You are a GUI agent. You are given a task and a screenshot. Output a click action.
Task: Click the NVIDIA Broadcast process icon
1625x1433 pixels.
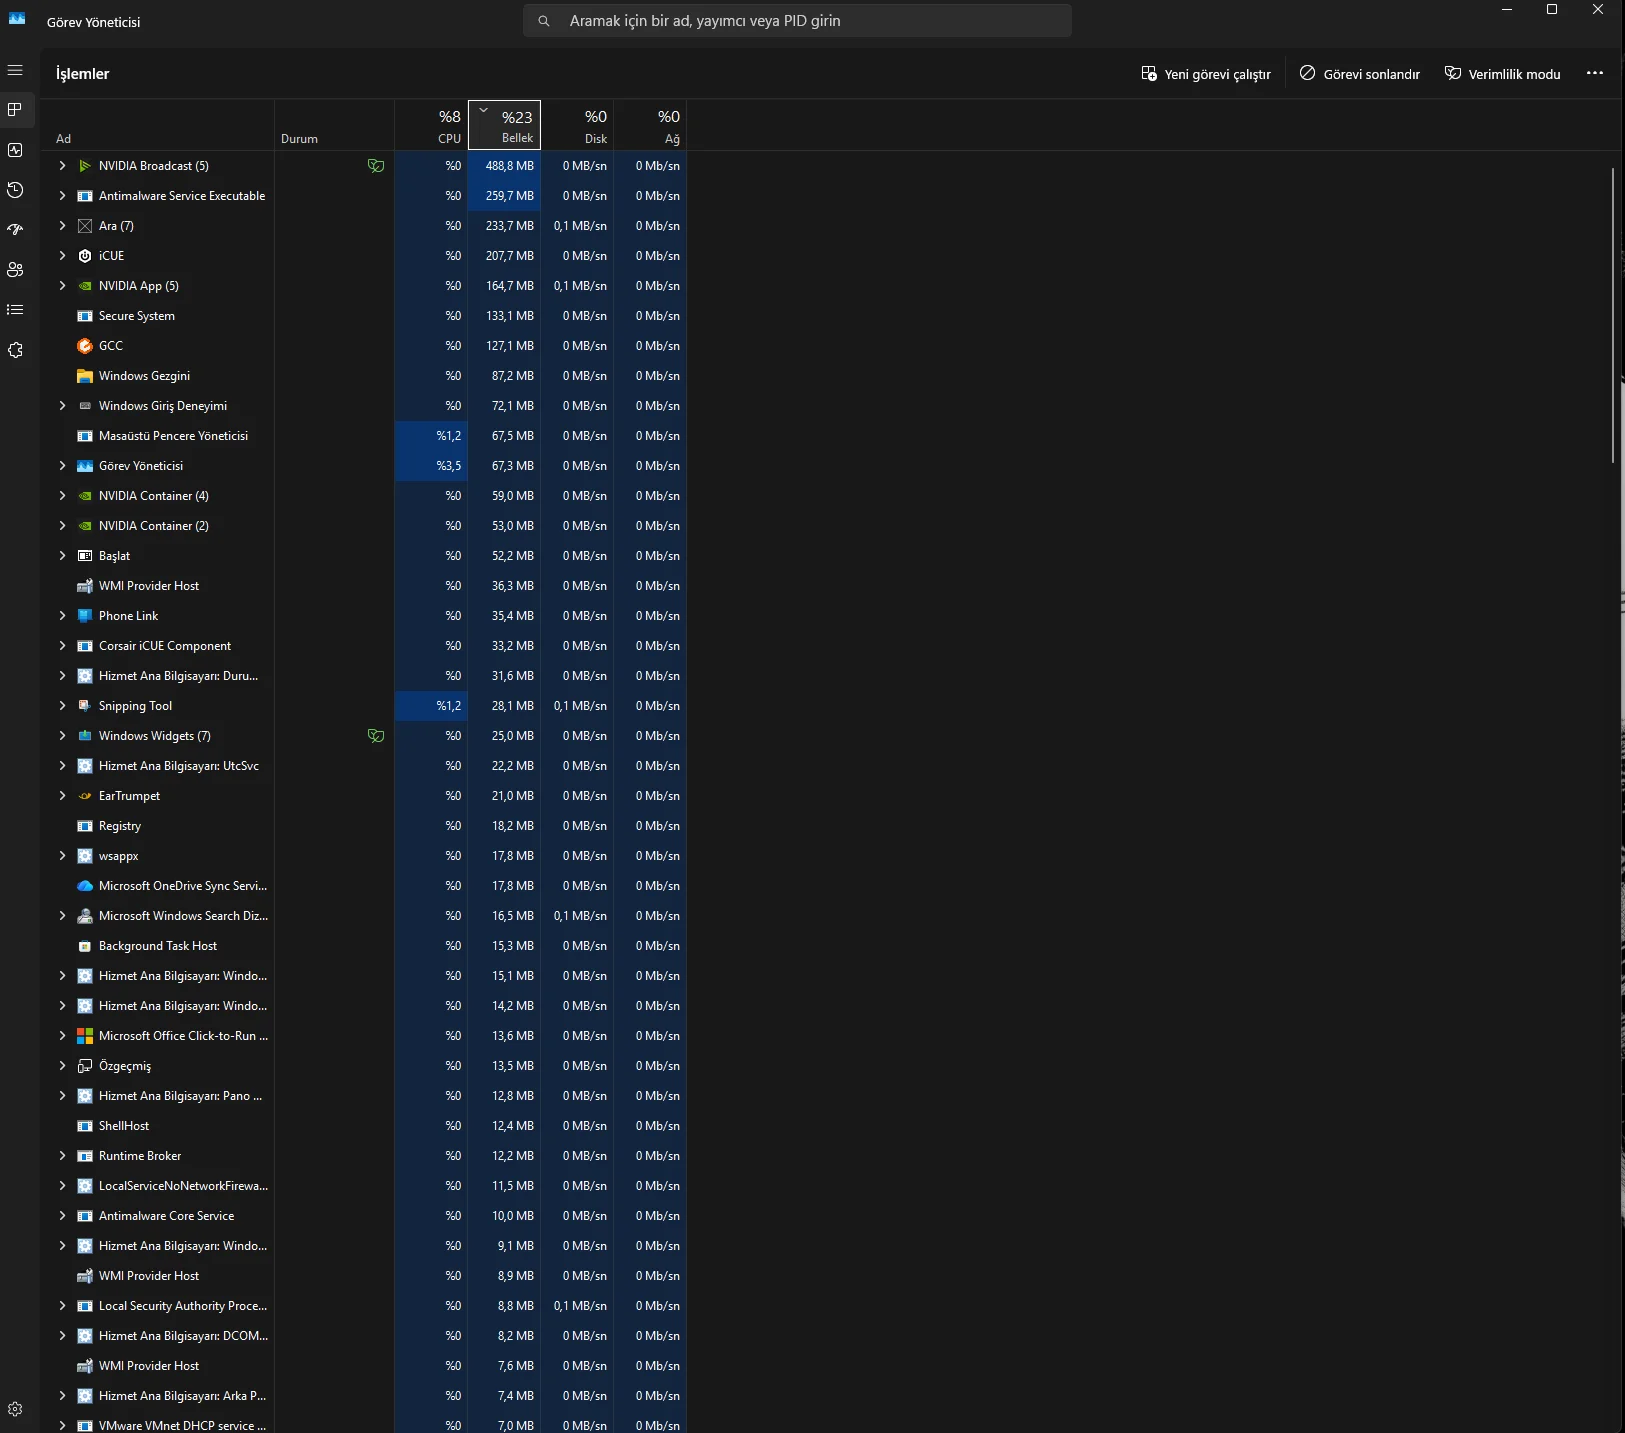coord(85,166)
